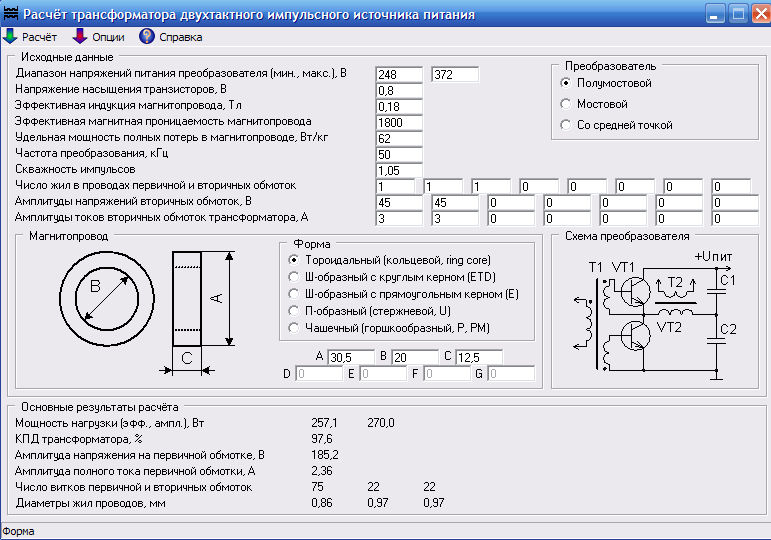Close the transformer calculator window

click(x=761, y=13)
